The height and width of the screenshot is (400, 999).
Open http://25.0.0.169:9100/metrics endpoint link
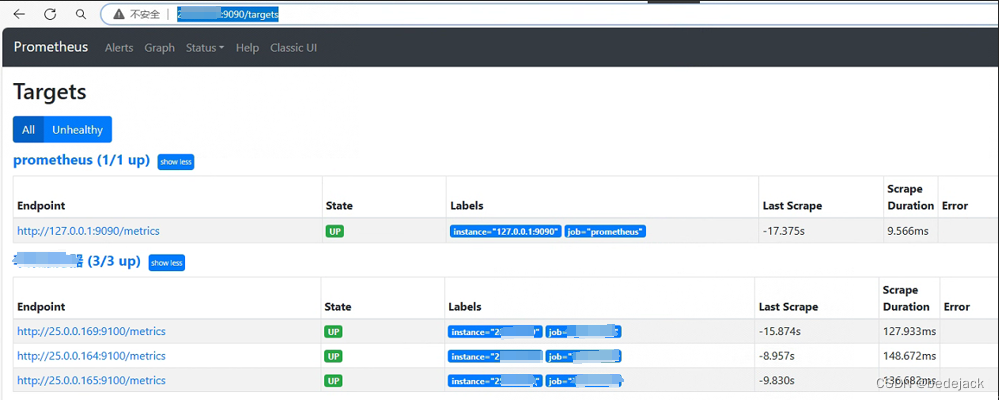tap(91, 331)
